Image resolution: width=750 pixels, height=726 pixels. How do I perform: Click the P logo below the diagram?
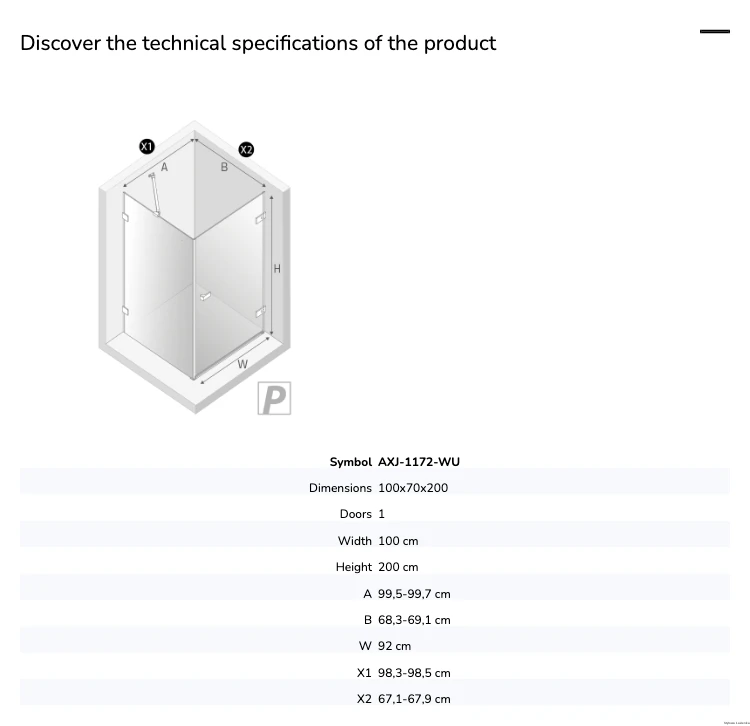[x=274, y=398]
